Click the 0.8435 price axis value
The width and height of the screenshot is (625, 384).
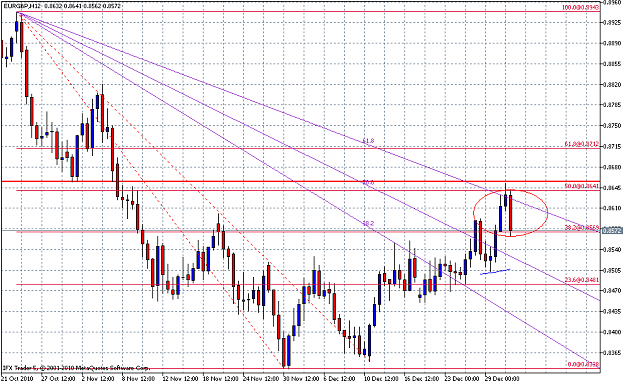613,311
